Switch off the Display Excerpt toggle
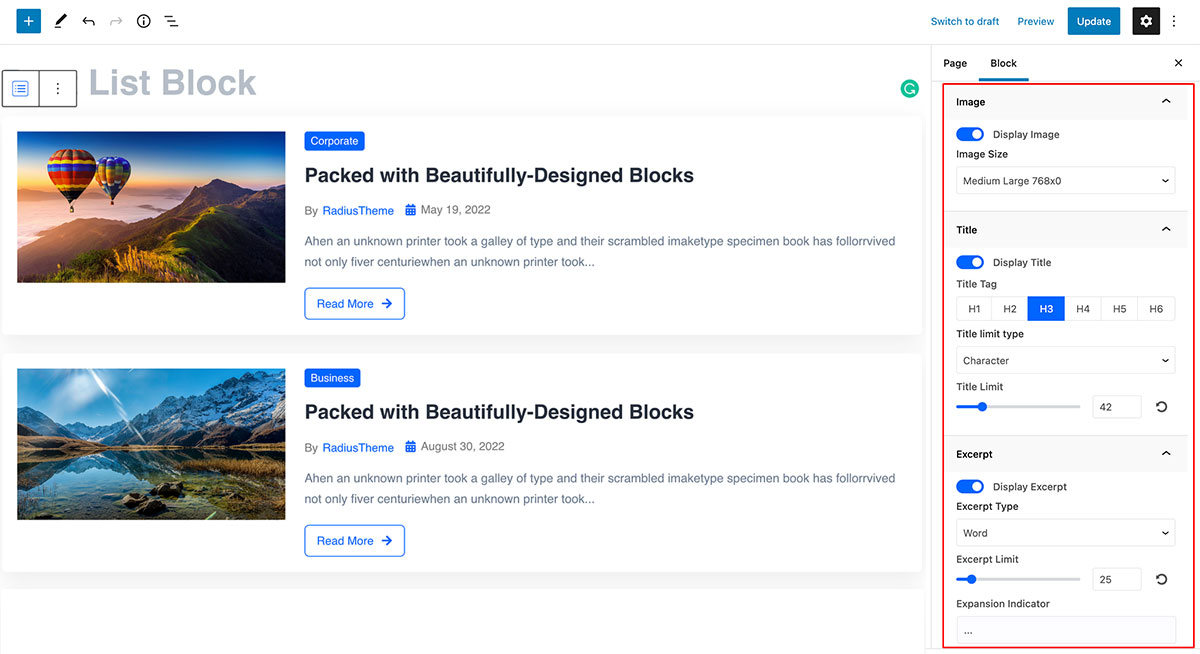Viewport: 1200px width, 654px height. 970,486
